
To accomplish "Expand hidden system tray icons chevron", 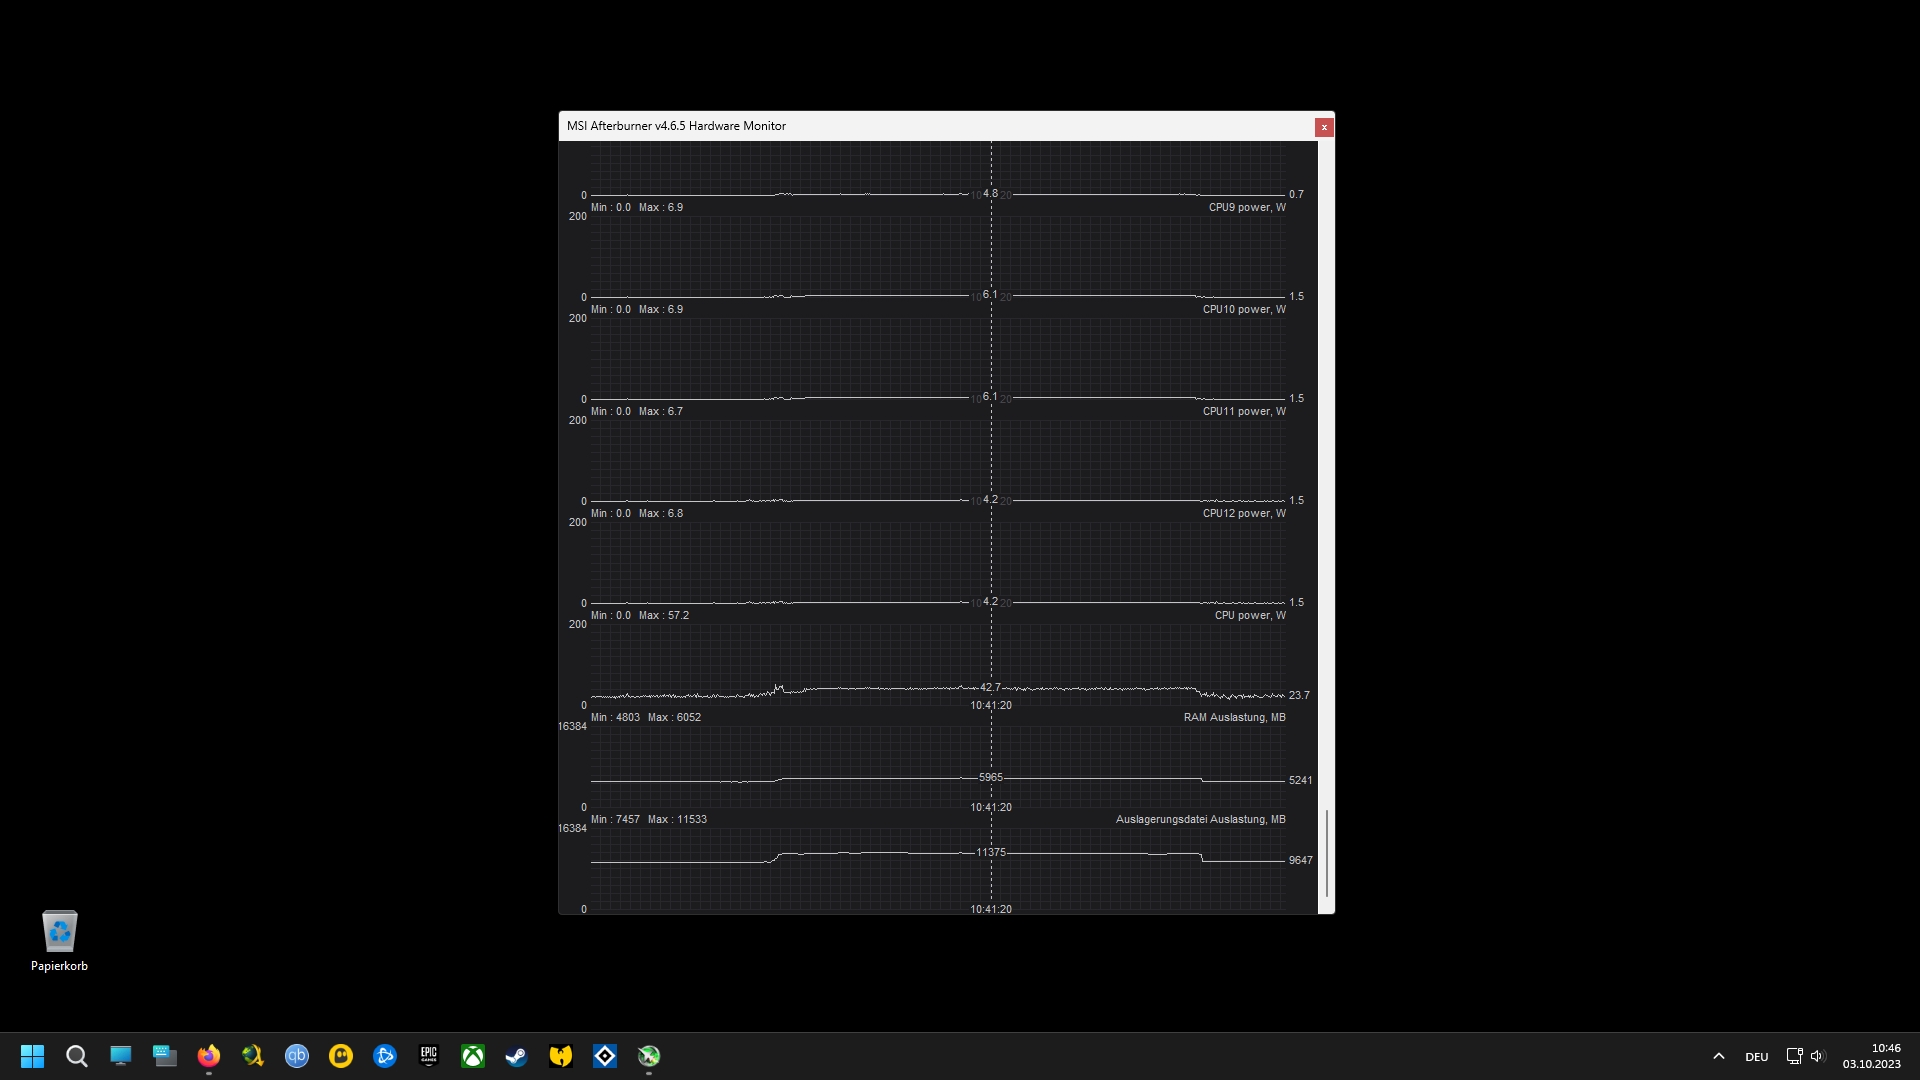I will (x=1718, y=1056).
